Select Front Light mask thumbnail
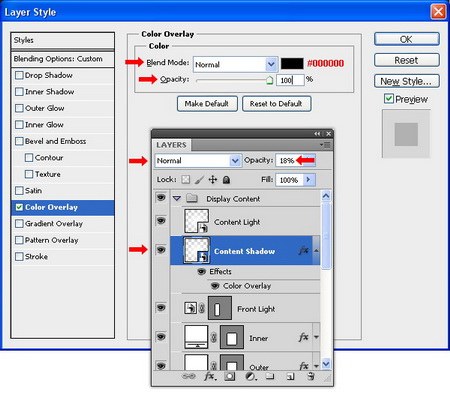The width and height of the screenshot is (450, 395). point(220,308)
